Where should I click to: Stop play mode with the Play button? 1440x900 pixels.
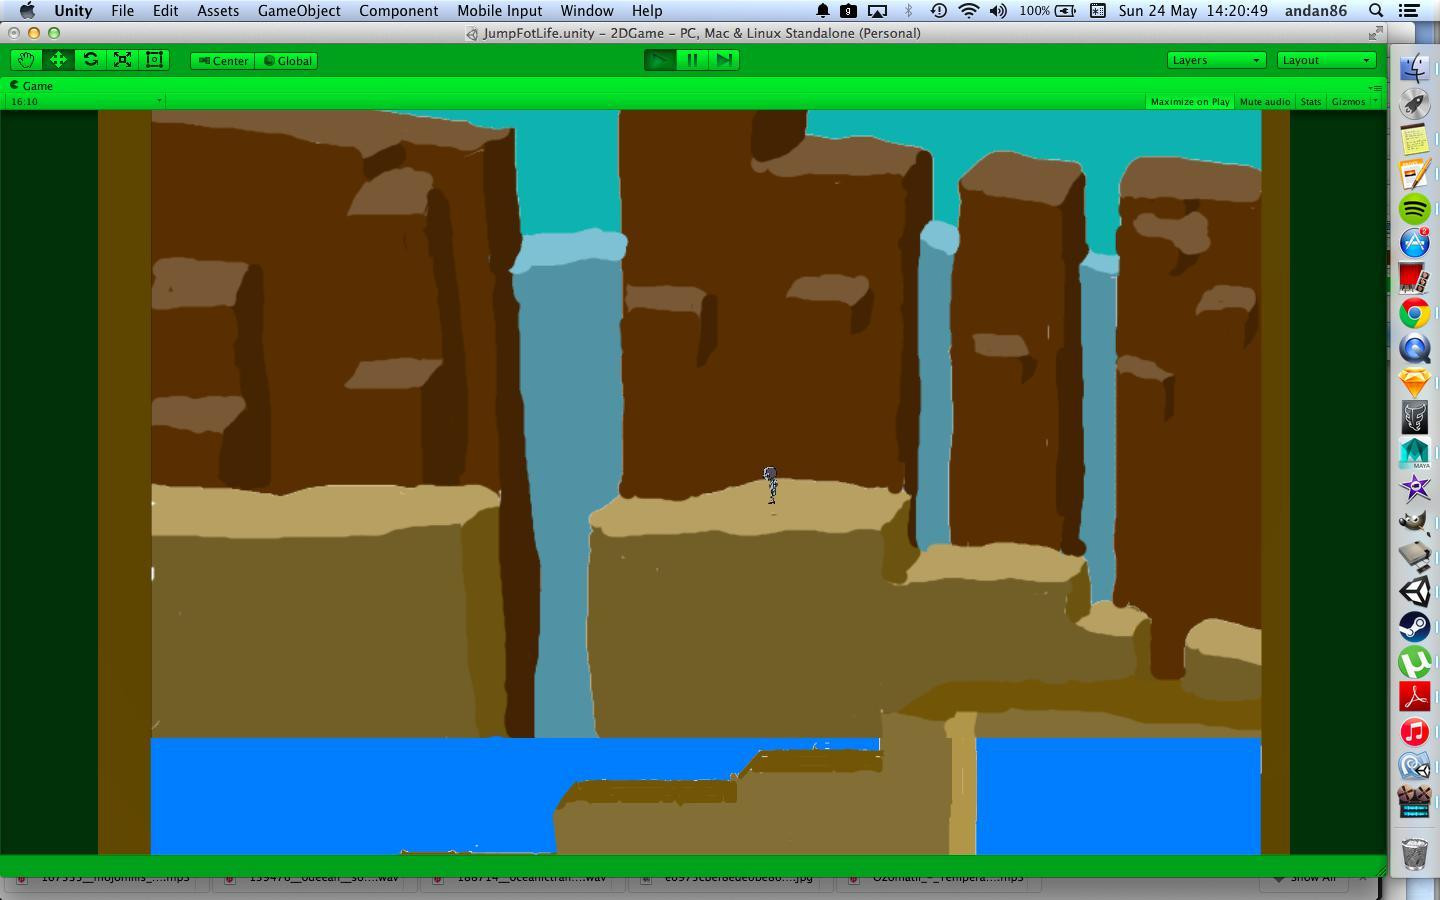659,60
